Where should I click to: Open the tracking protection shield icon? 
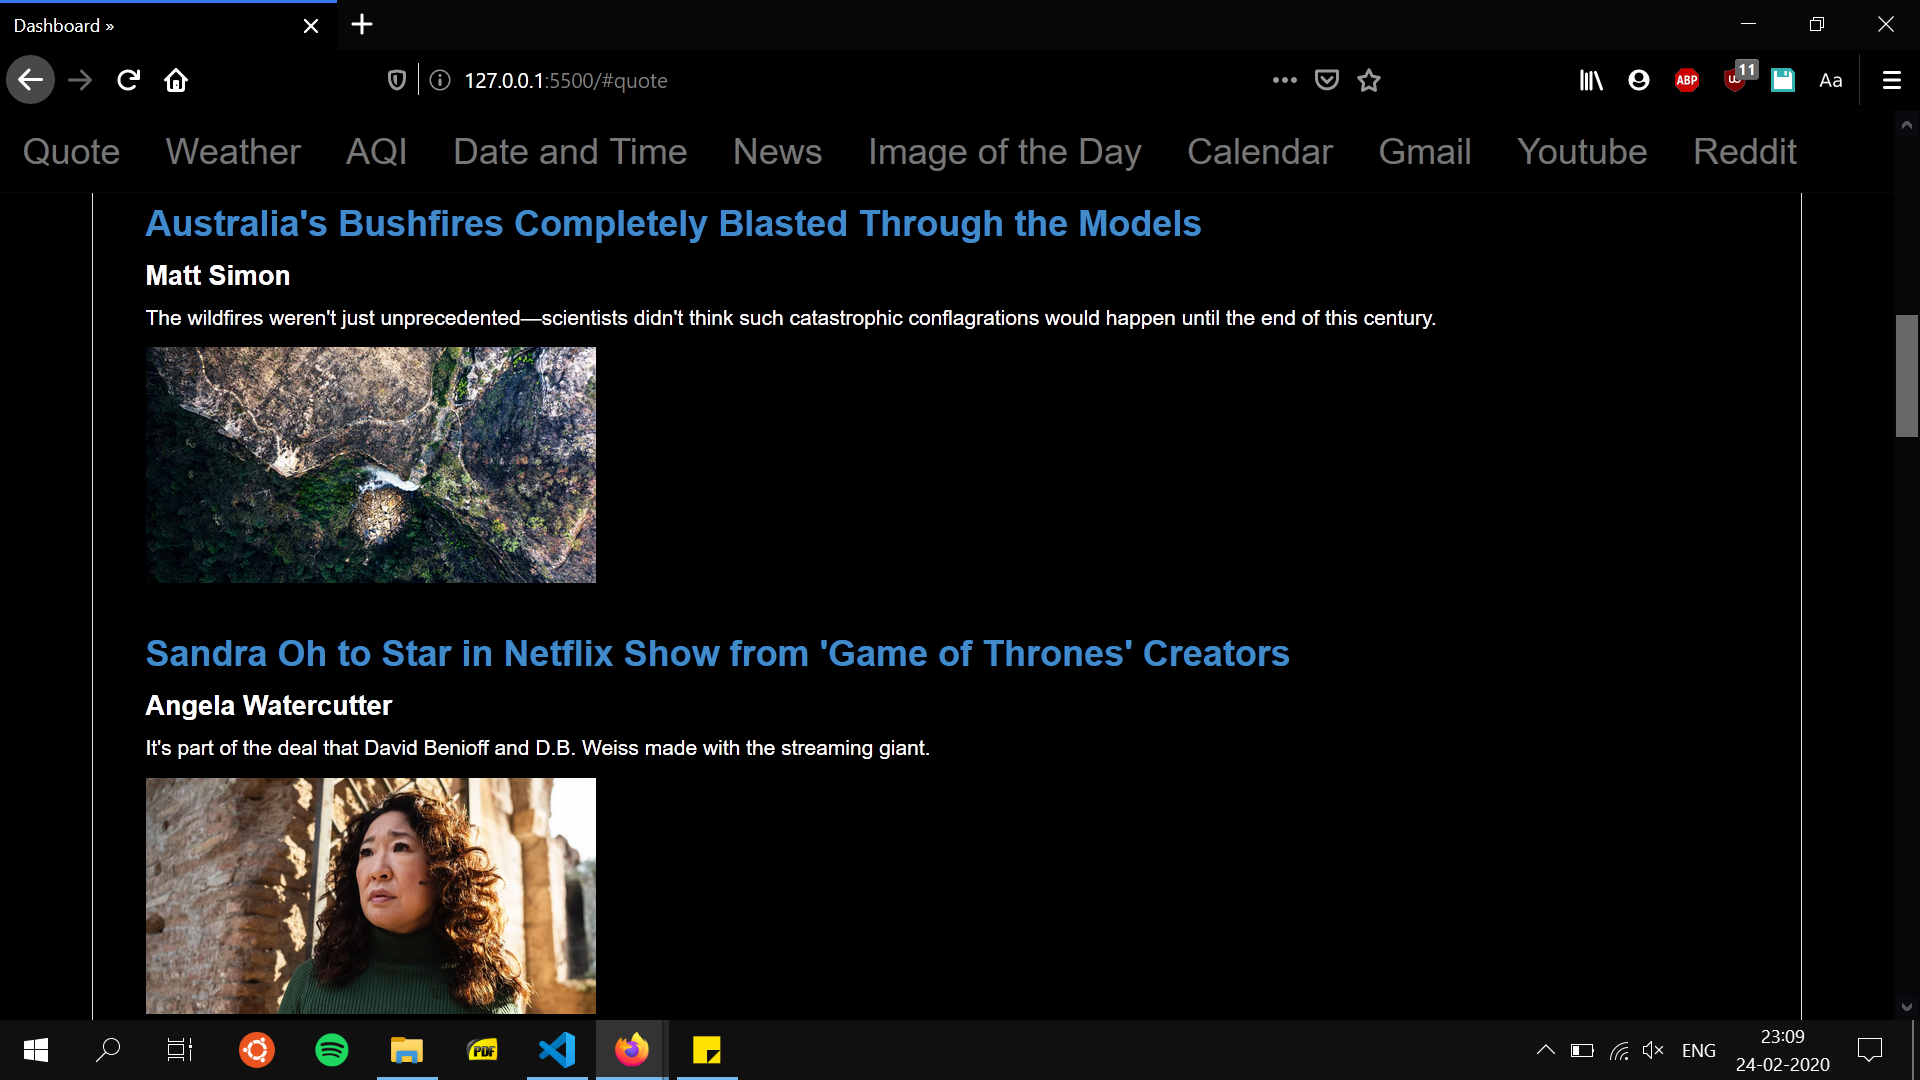click(x=397, y=80)
